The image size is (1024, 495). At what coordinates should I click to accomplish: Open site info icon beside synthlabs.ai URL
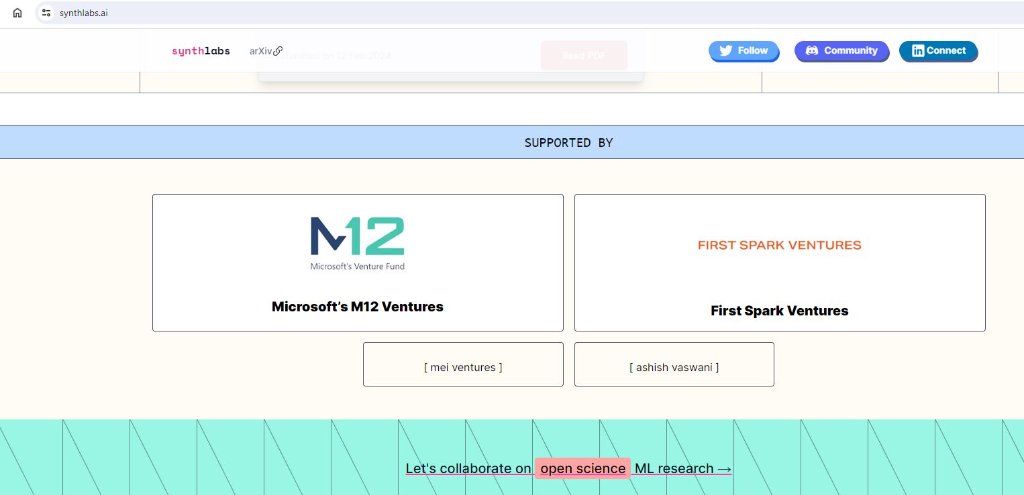[46, 12]
